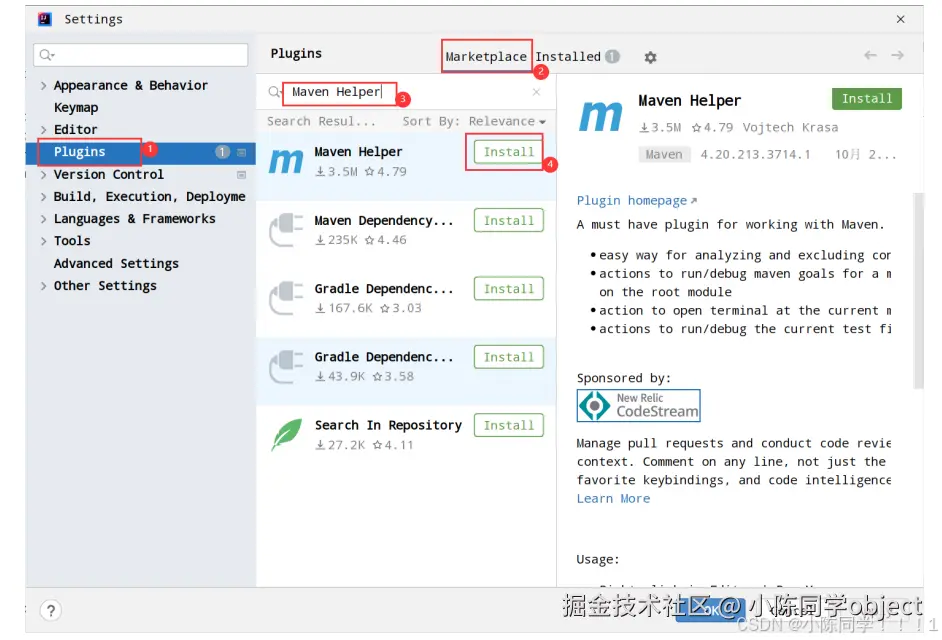942x640 pixels.
Task: Click the Plugins row project-level icon
Action: pos(242,153)
